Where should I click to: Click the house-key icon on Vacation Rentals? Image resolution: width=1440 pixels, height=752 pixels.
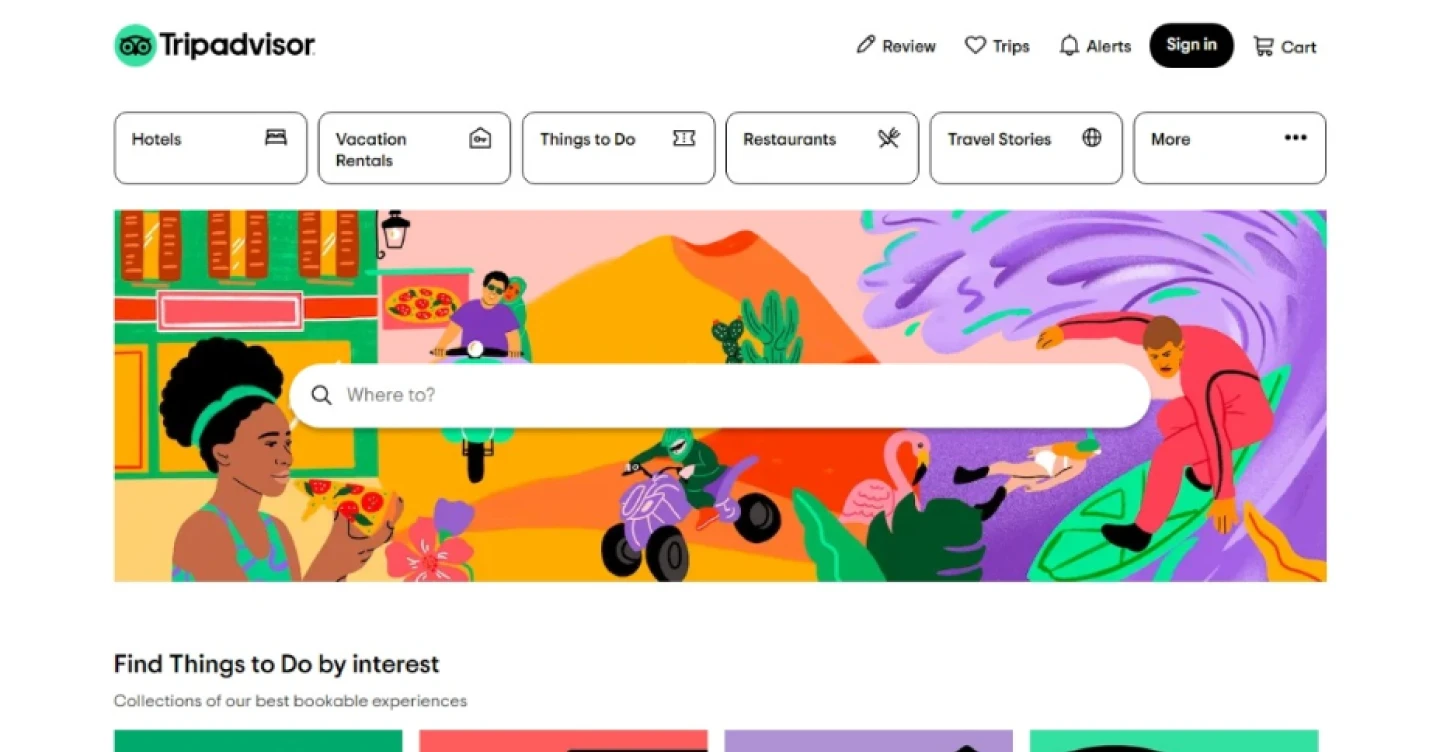(480, 138)
